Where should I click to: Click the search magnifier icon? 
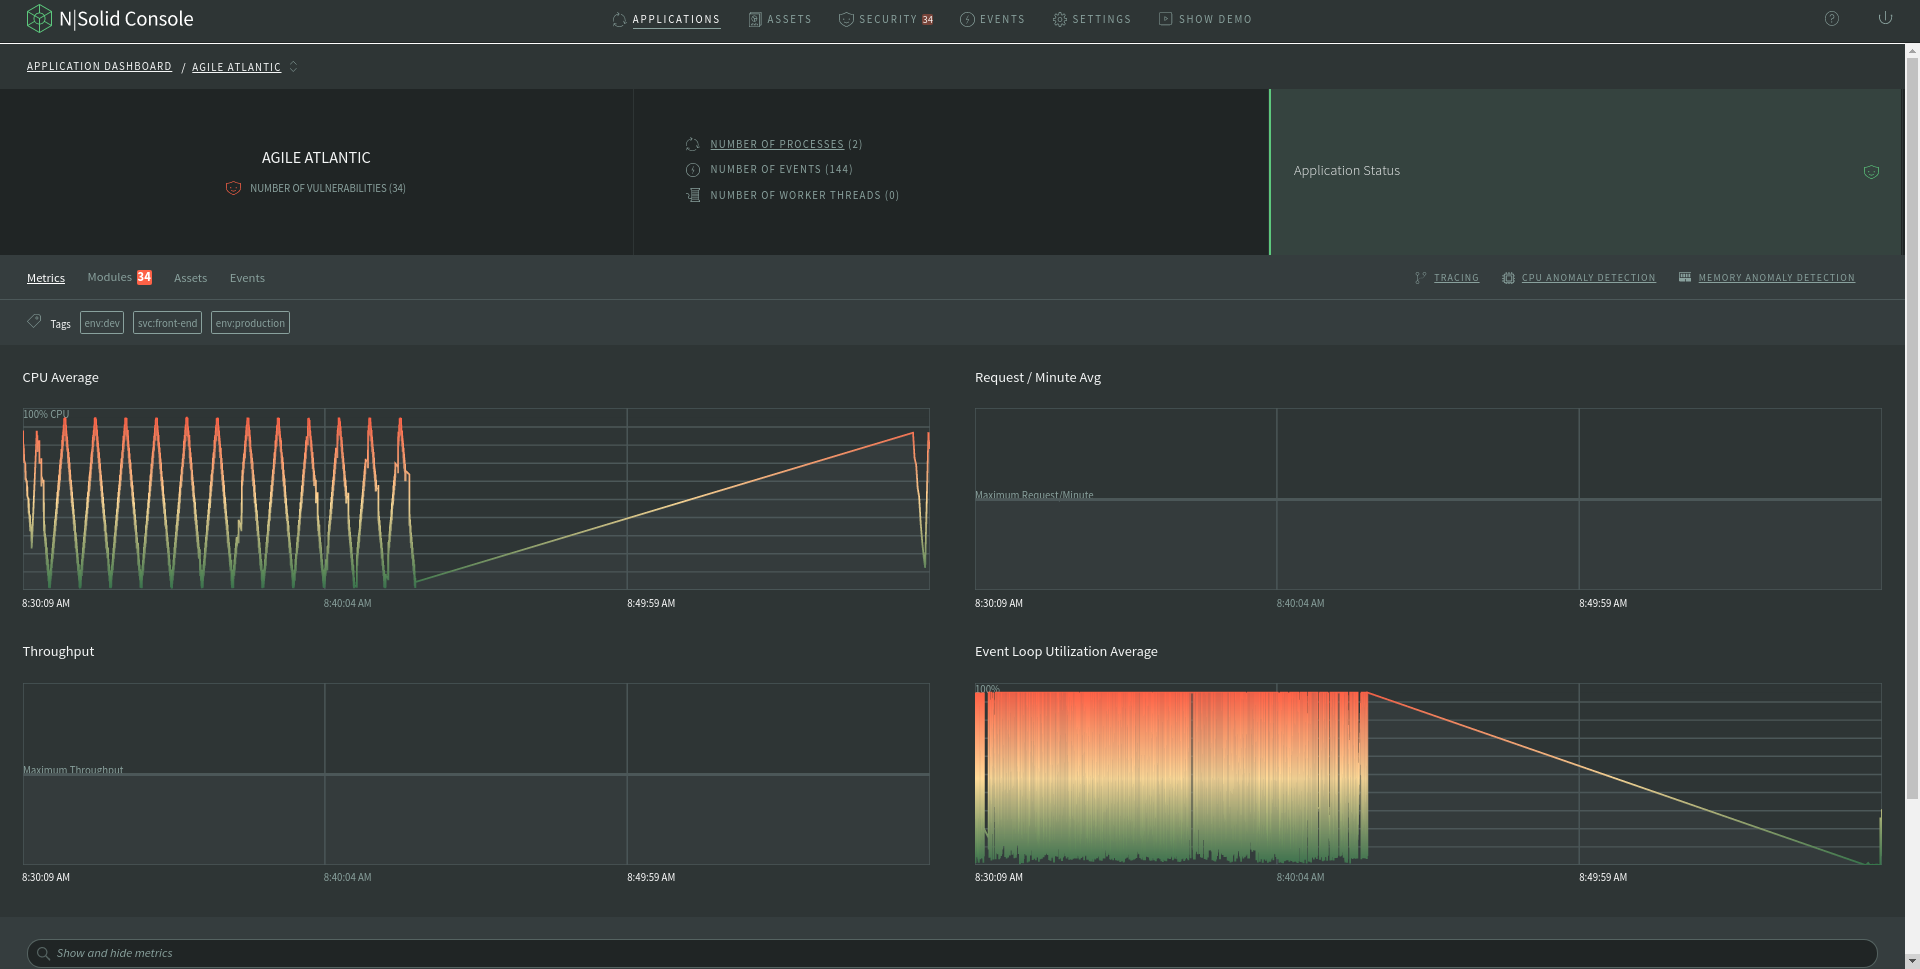click(x=43, y=954)
